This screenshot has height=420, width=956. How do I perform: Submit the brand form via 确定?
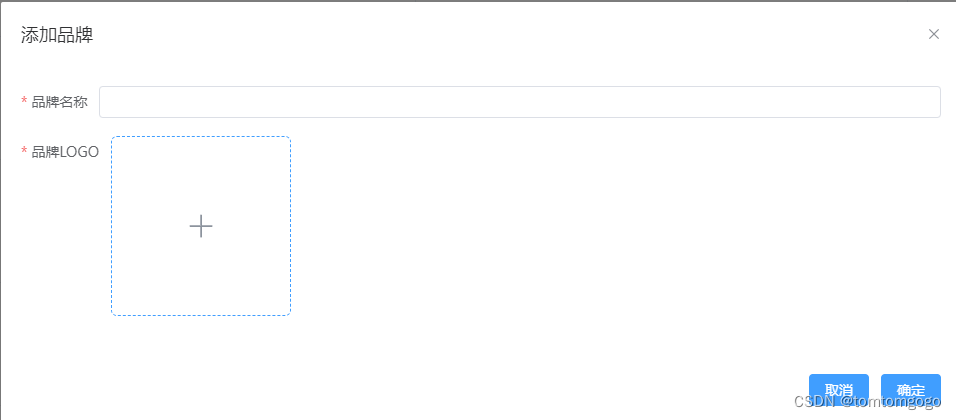(910, 390)
